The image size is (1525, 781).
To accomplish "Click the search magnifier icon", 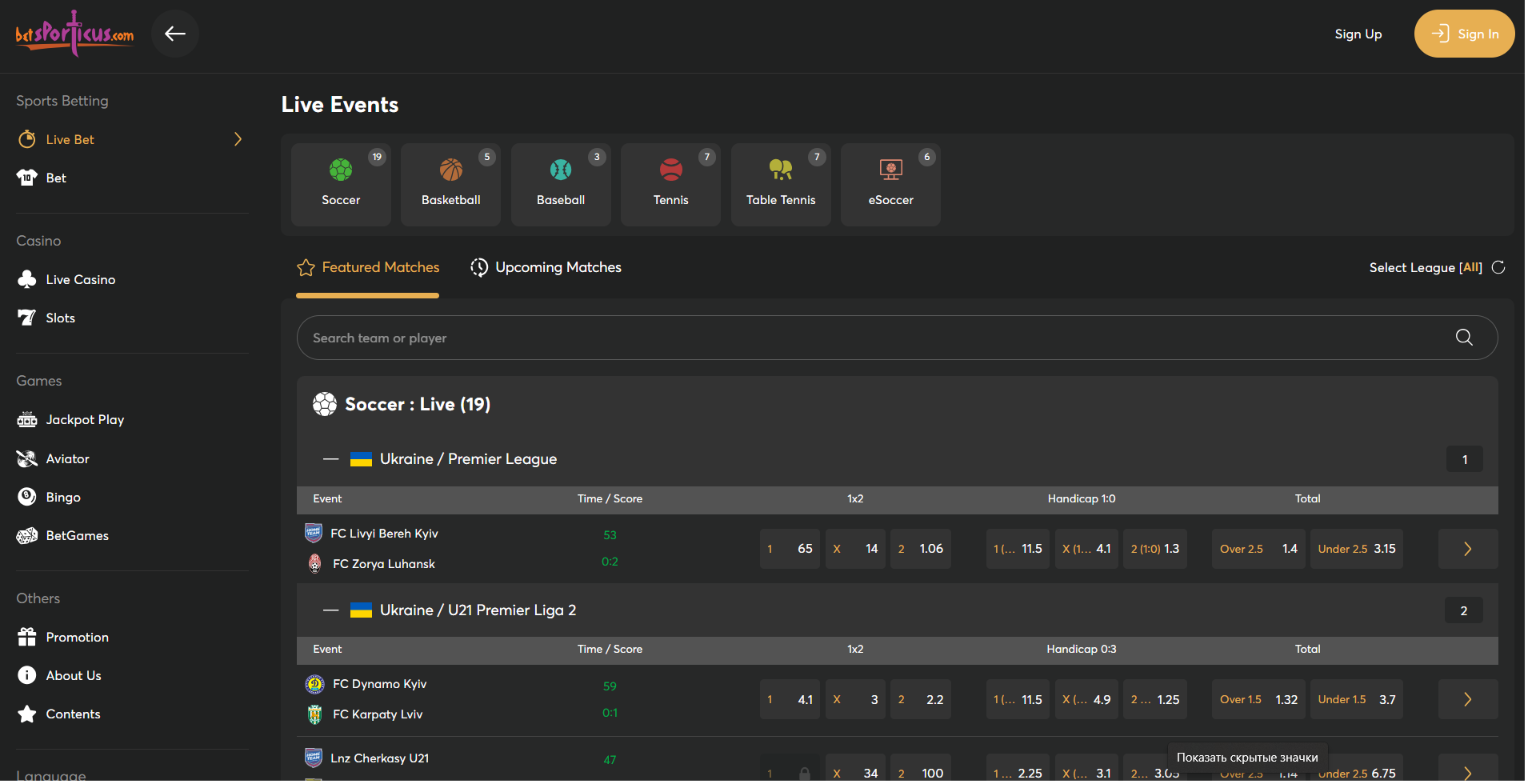I will 1464,338.
